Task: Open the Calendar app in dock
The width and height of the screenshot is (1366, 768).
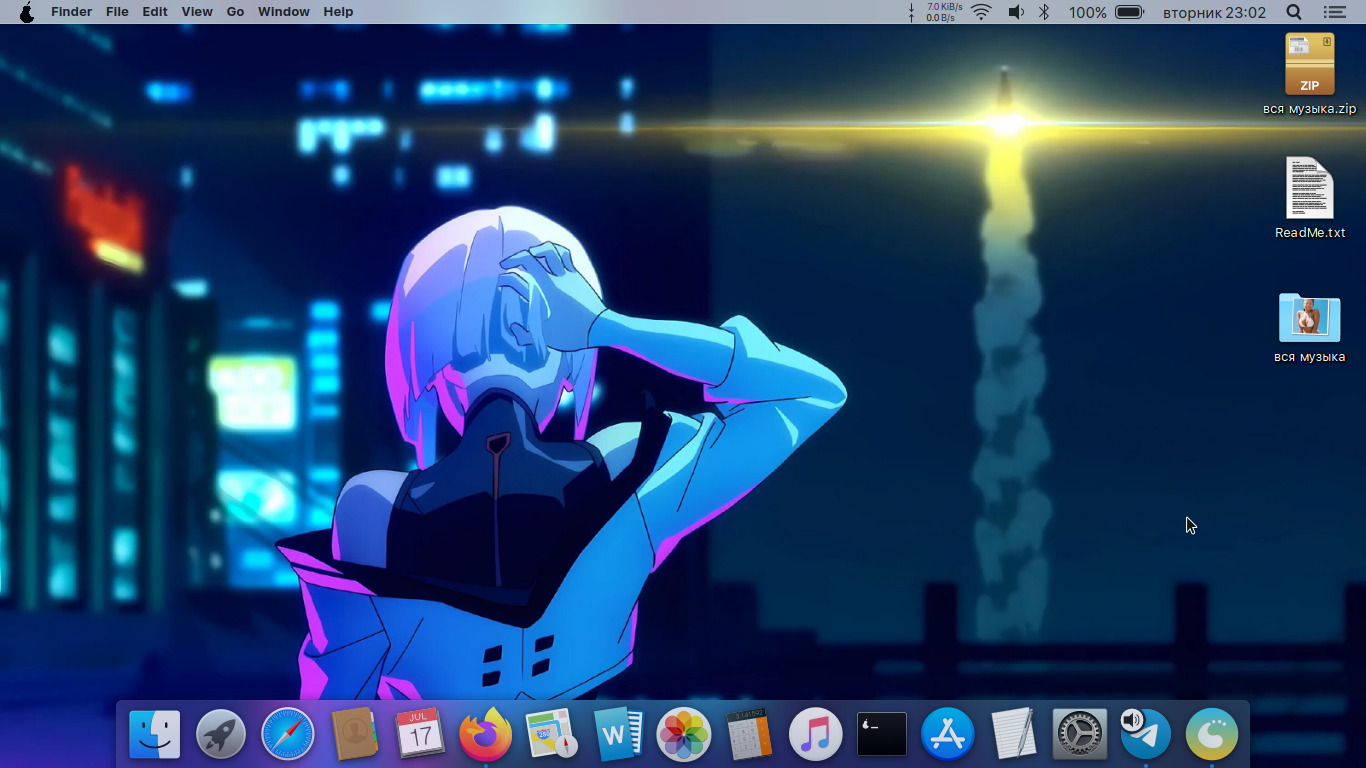Action: [419, 735]
